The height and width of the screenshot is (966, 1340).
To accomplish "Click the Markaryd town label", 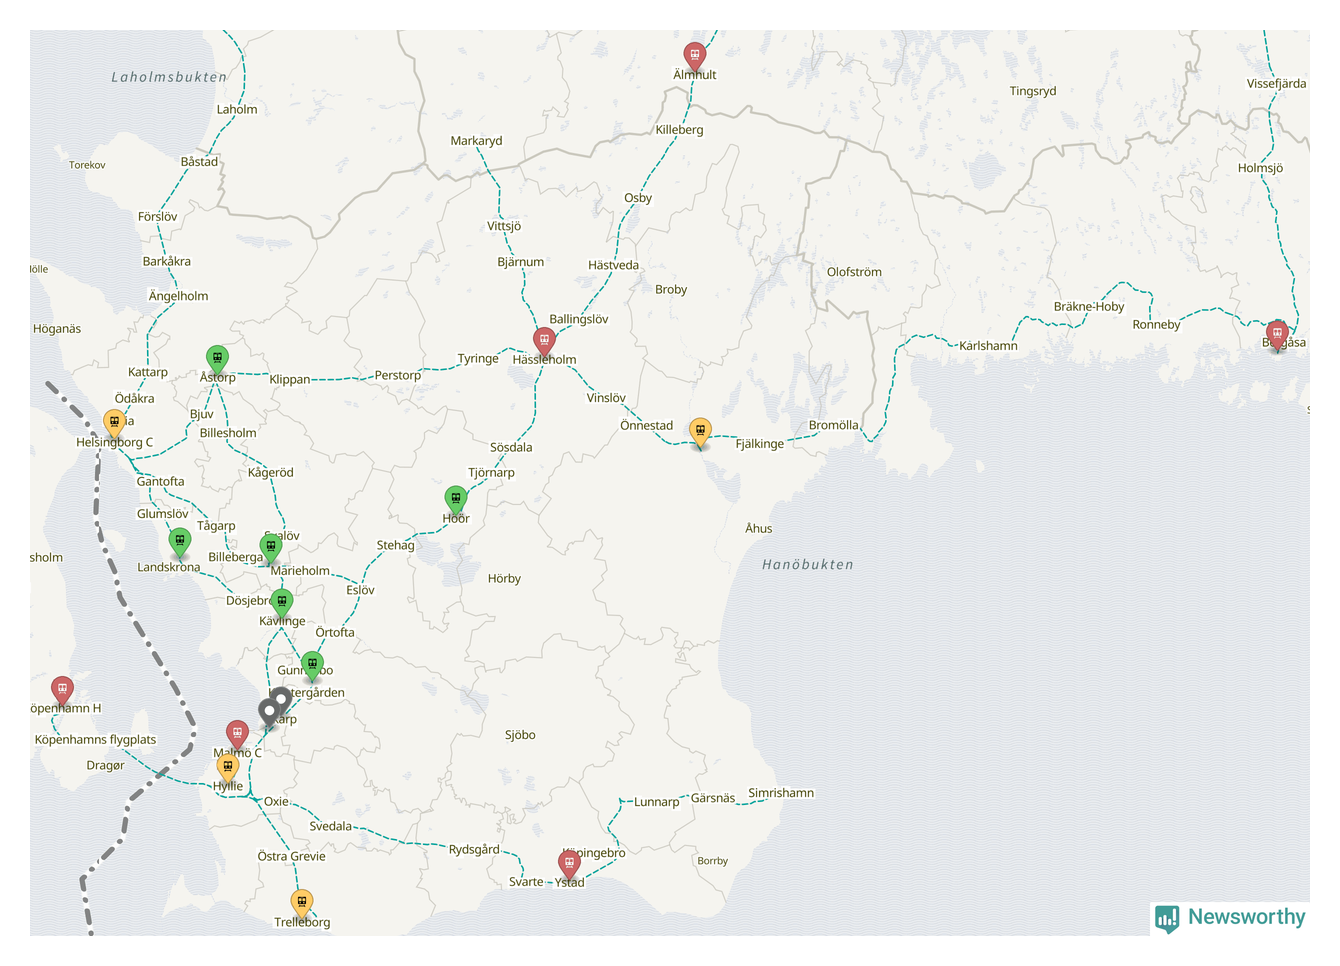I will [x=476, y=141].
